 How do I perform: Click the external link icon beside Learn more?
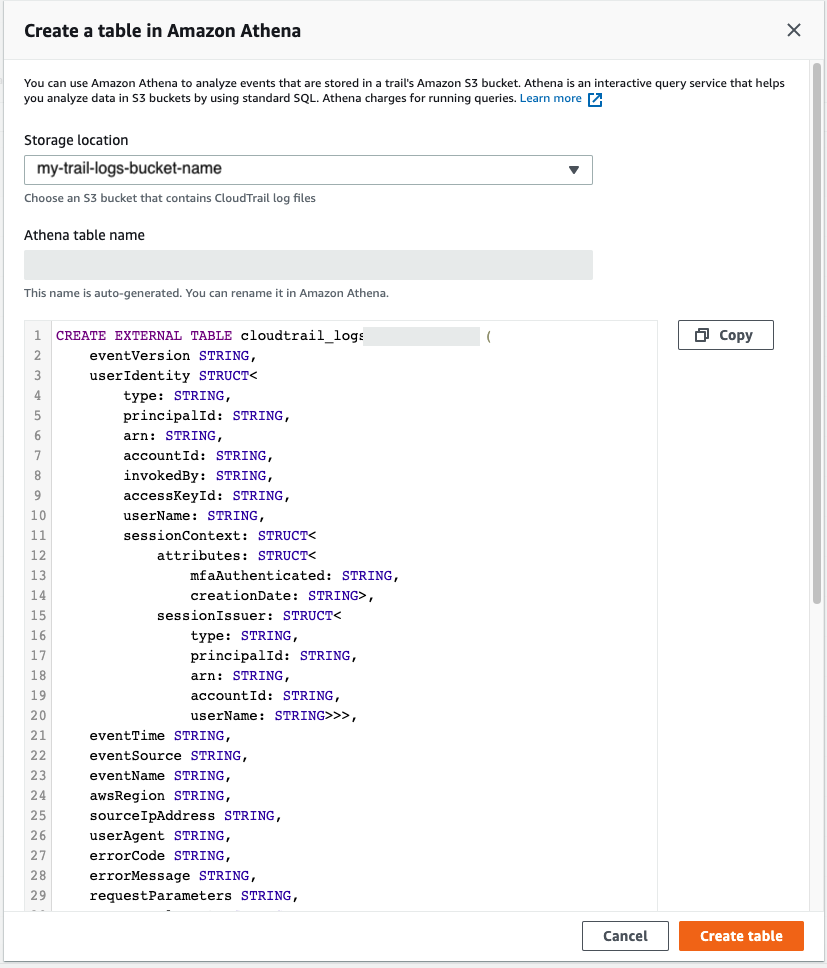[595, 100]
